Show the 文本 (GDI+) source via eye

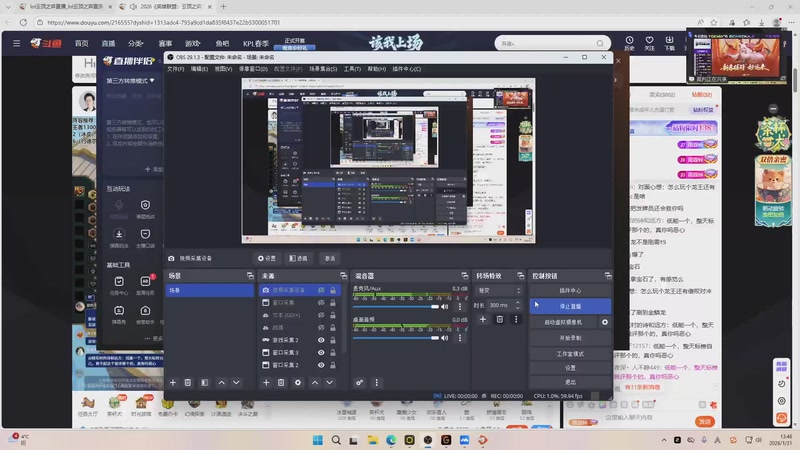pos(321,315)
